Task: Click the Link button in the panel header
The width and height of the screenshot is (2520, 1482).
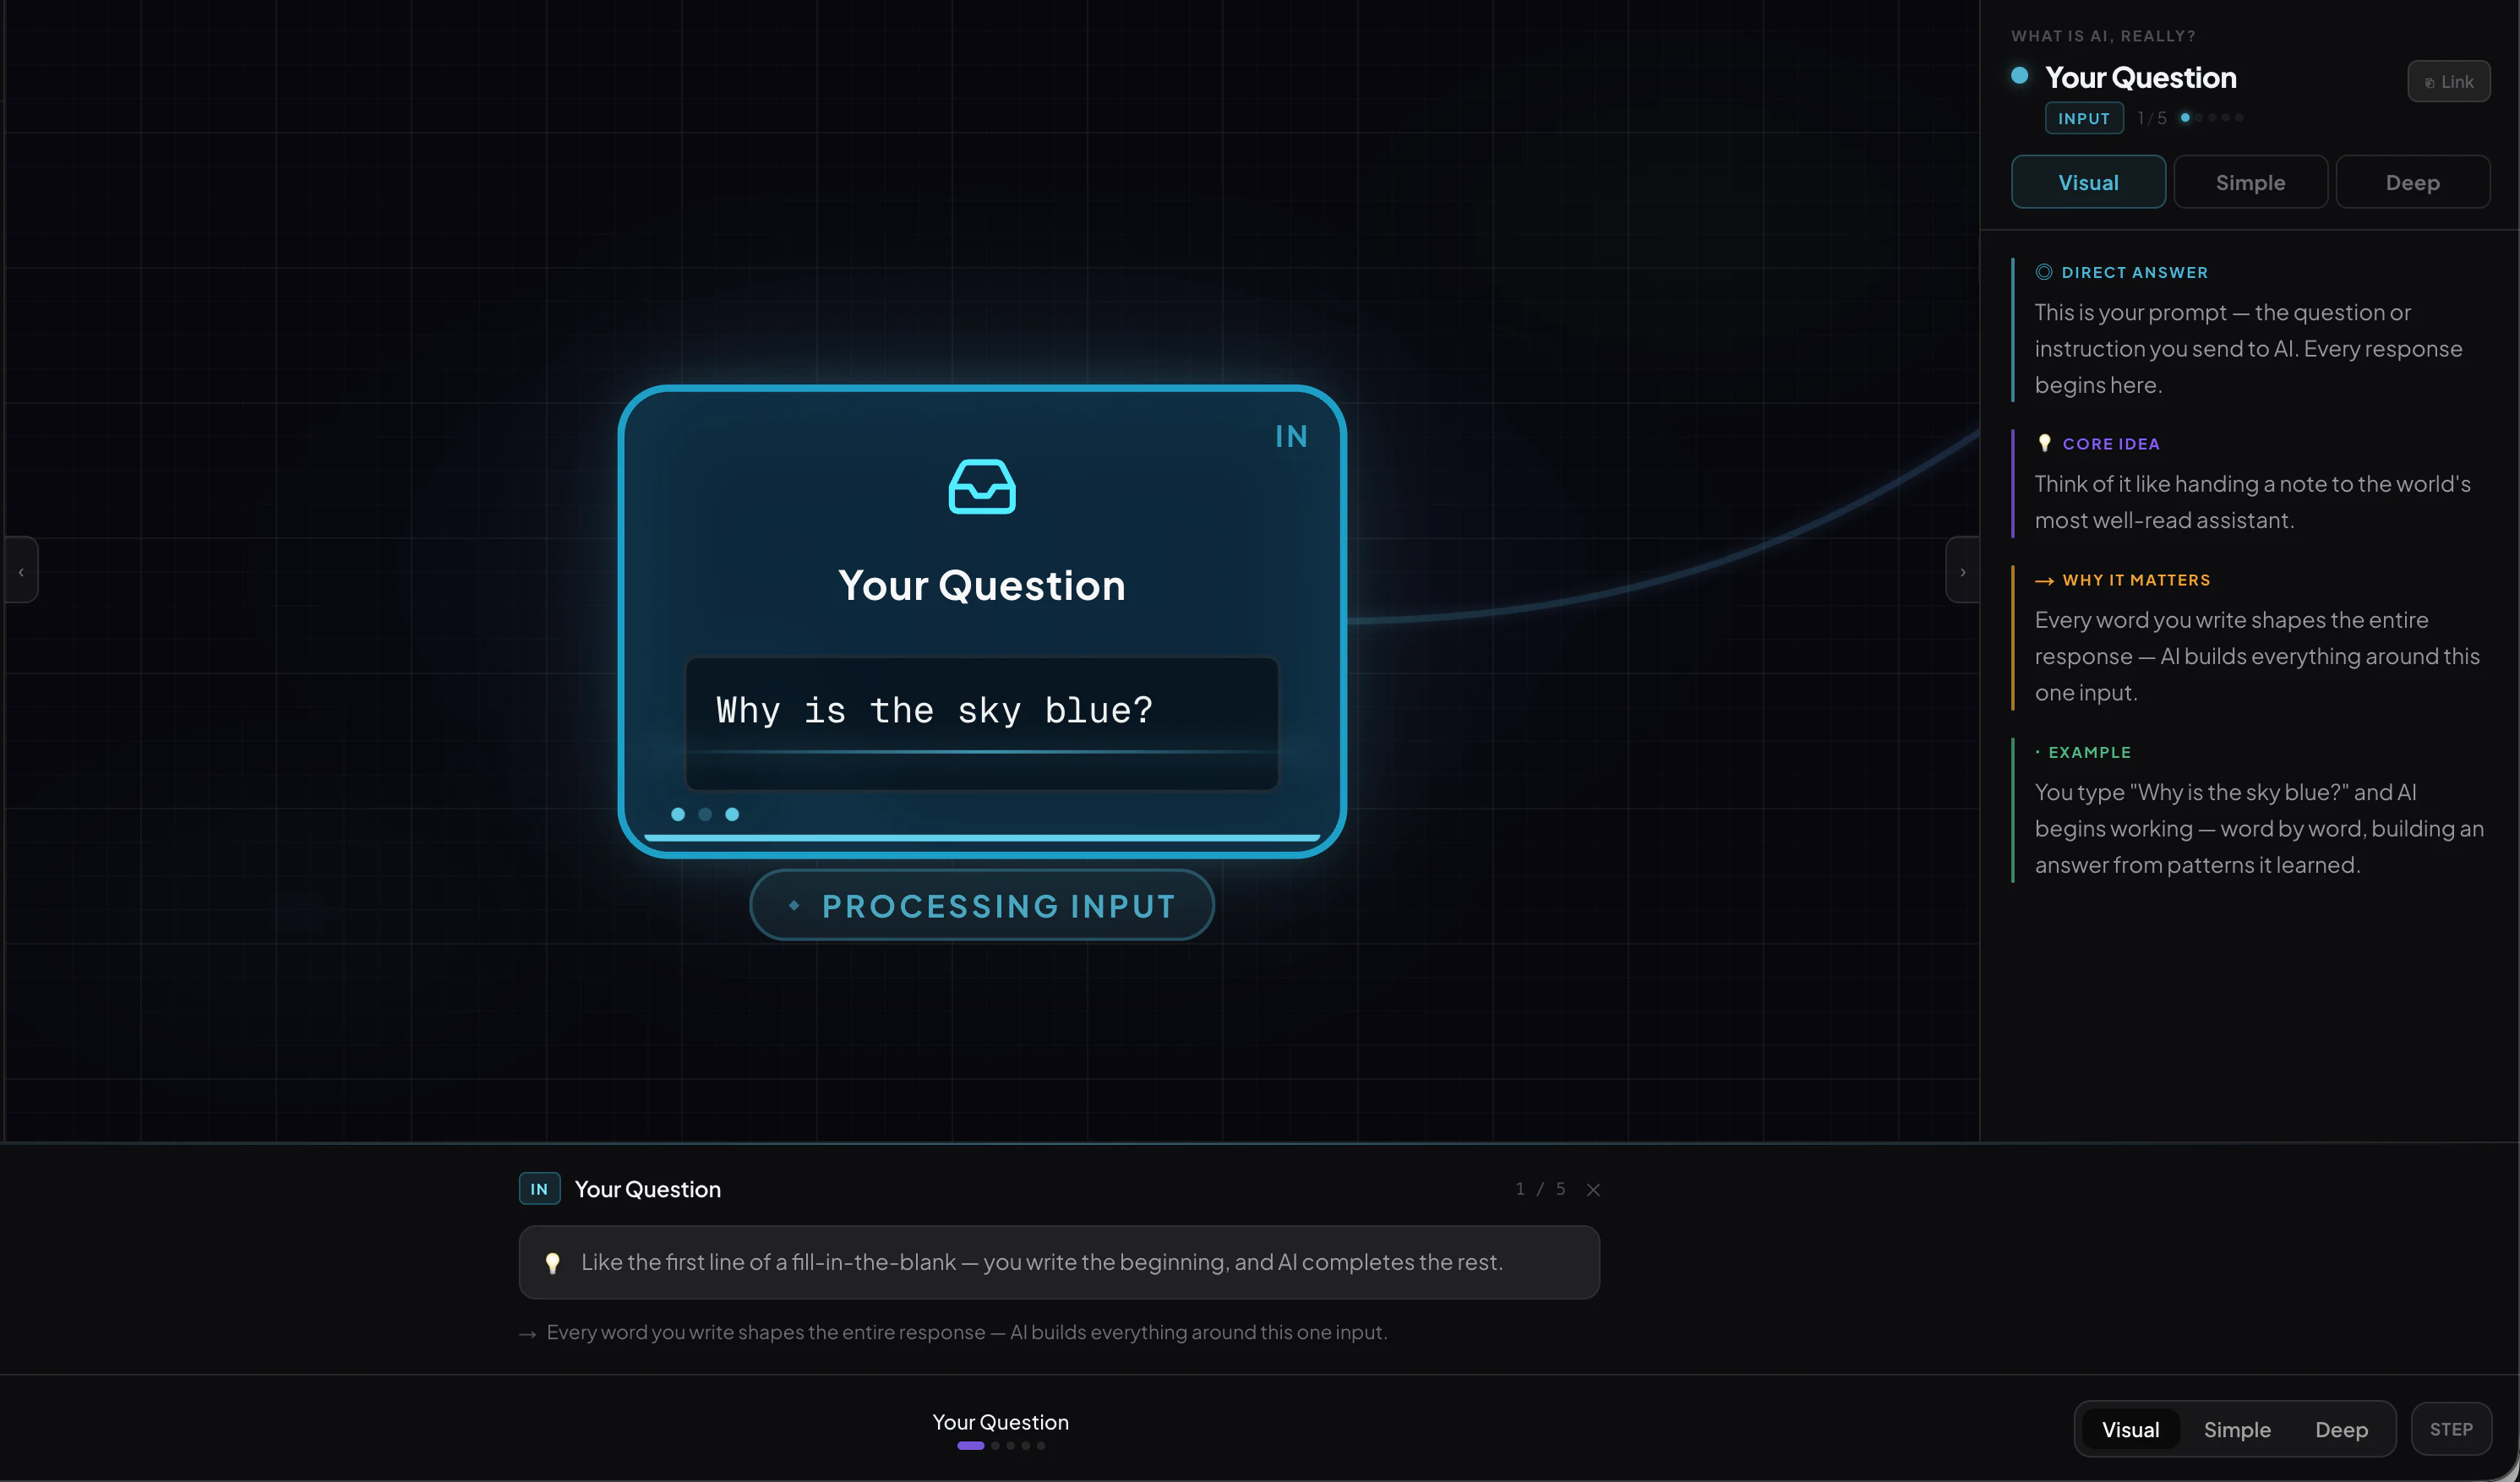Action: coord(2448,82)
